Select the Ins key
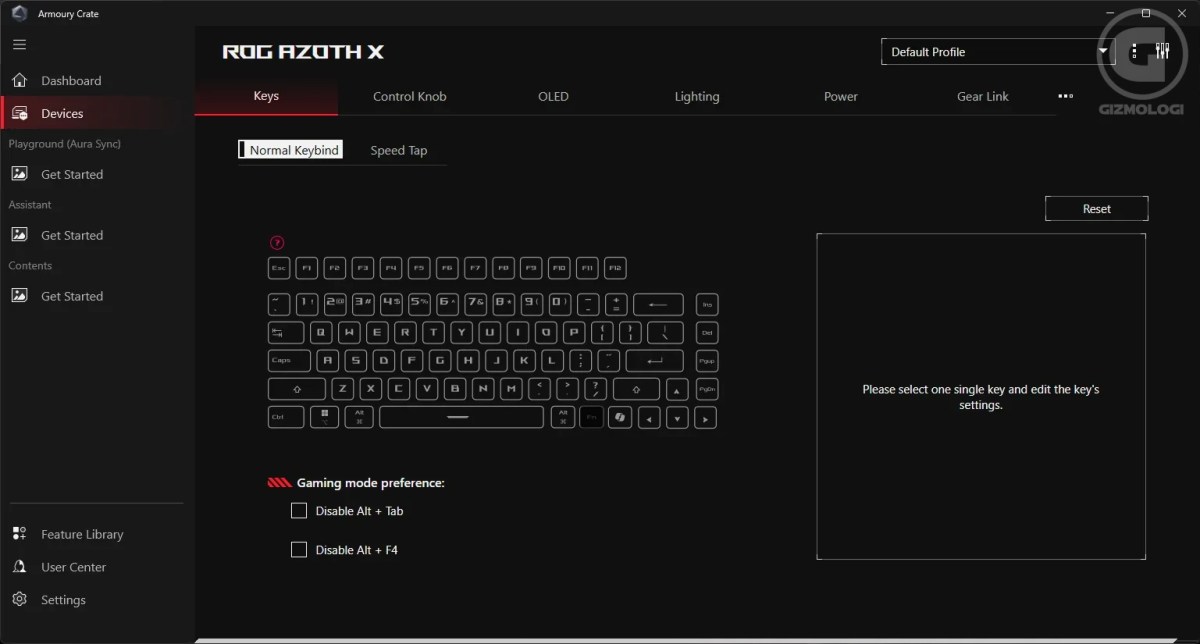 click(707, 304)
